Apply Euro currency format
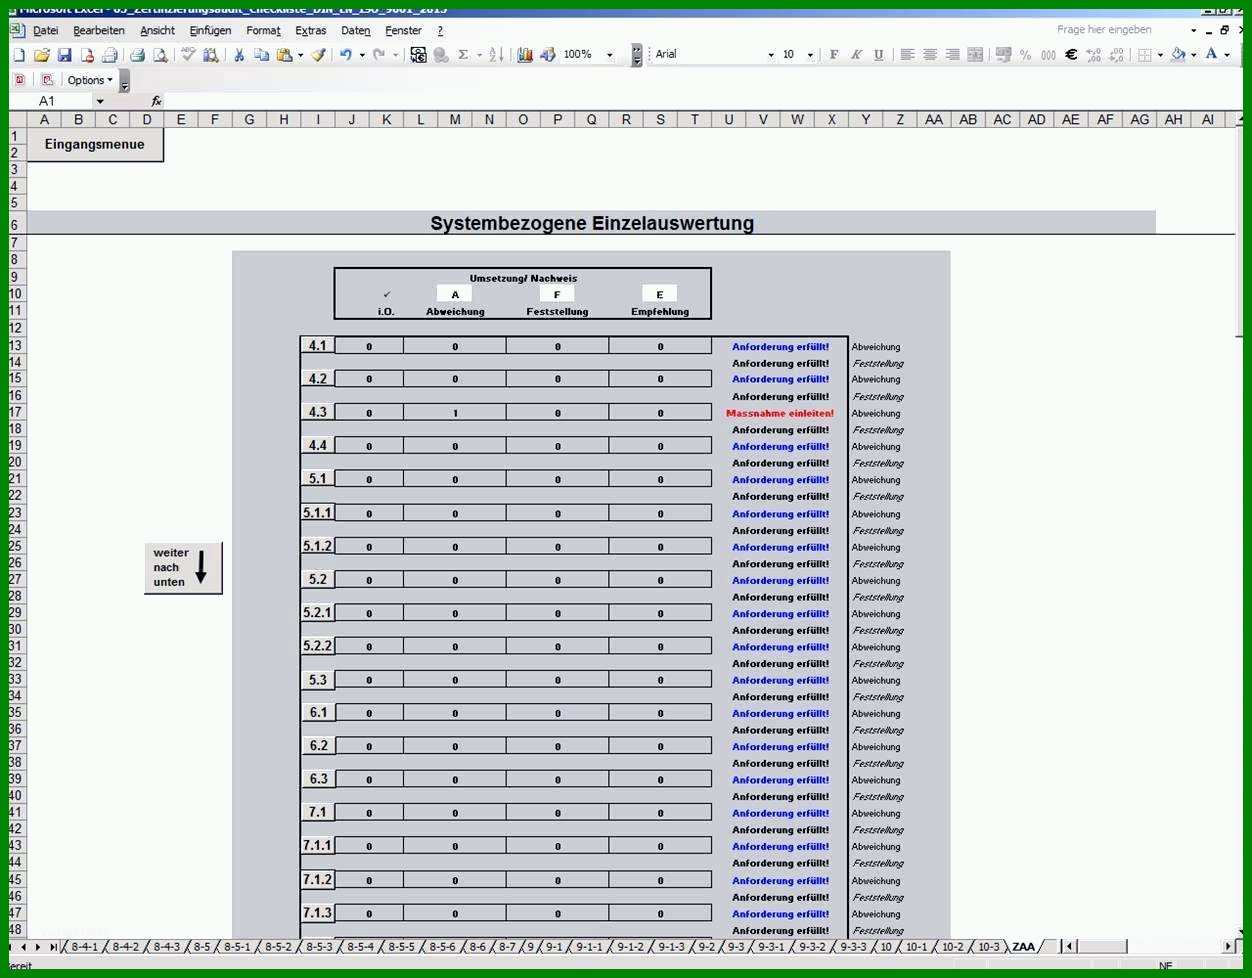1252x978 pixels. click(x=1071, y=55)
